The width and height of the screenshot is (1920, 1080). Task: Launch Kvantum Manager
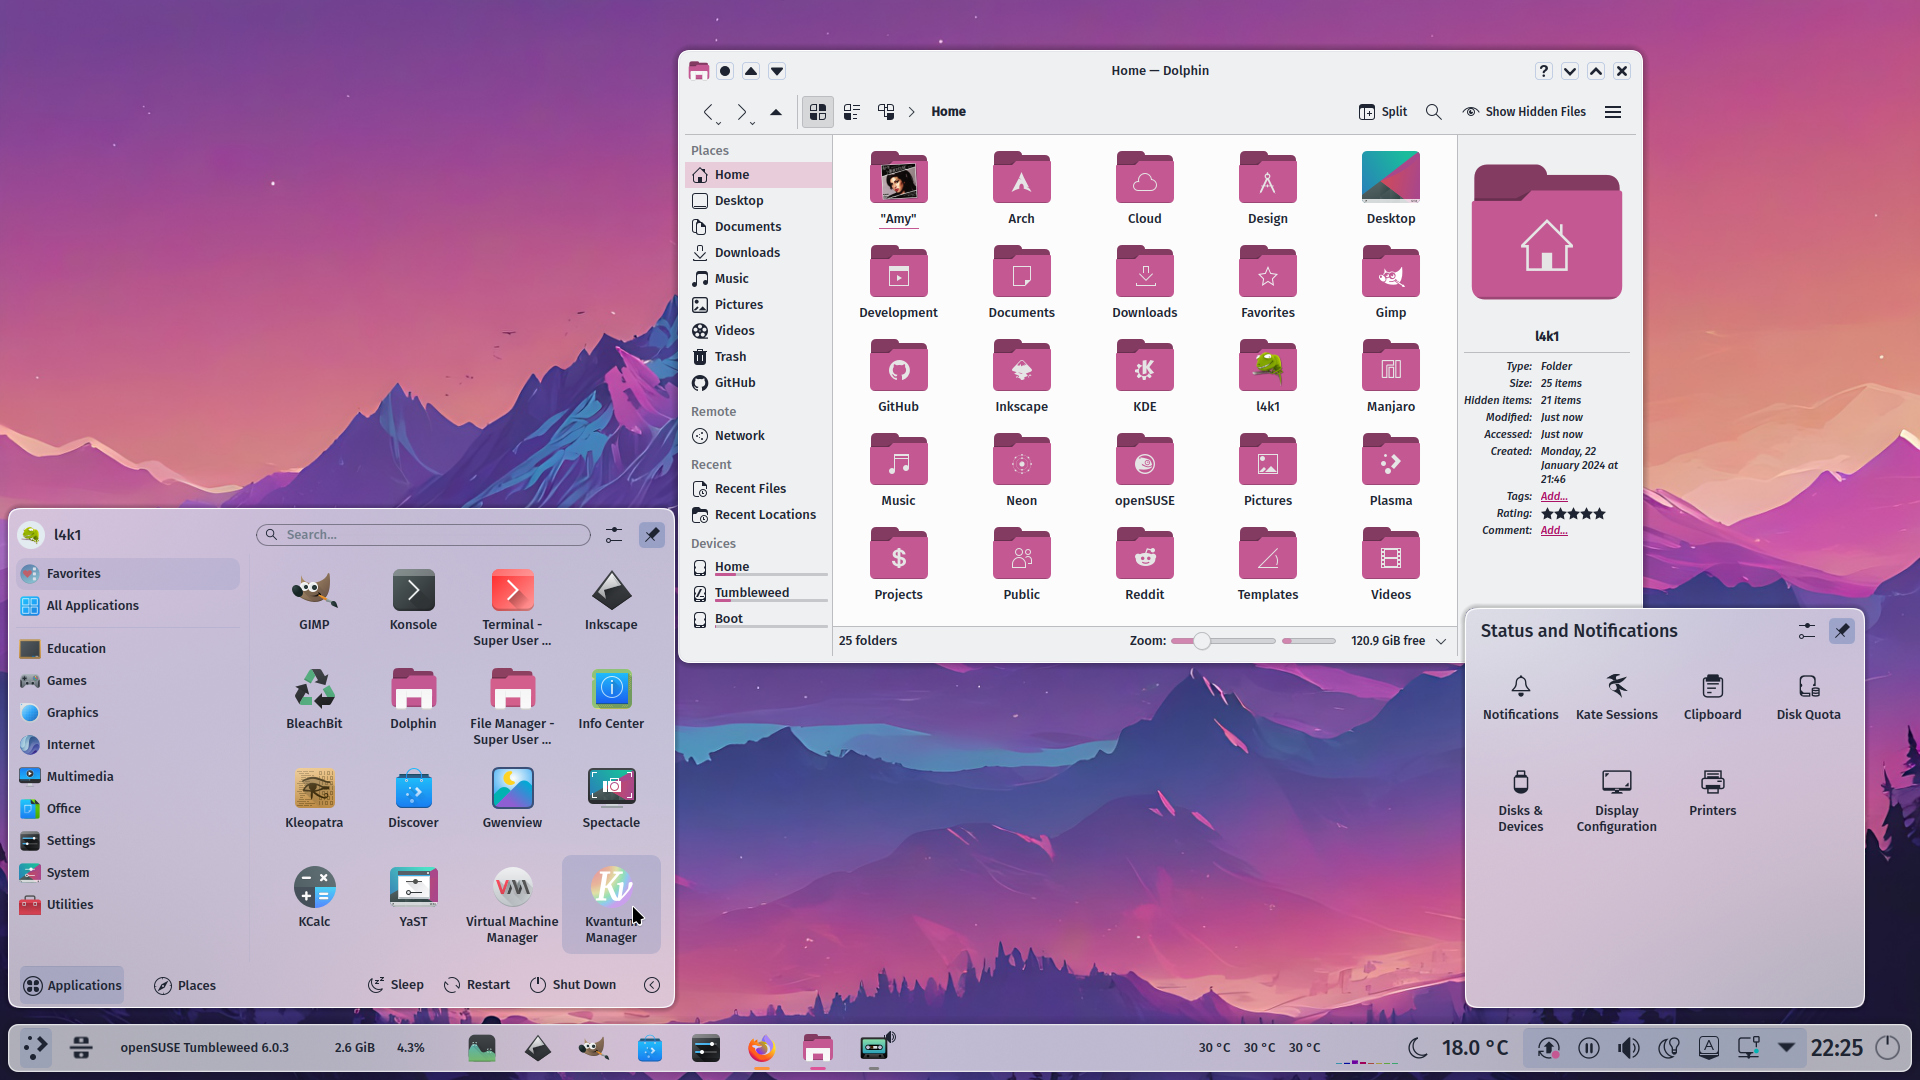(x=611, y=904)
